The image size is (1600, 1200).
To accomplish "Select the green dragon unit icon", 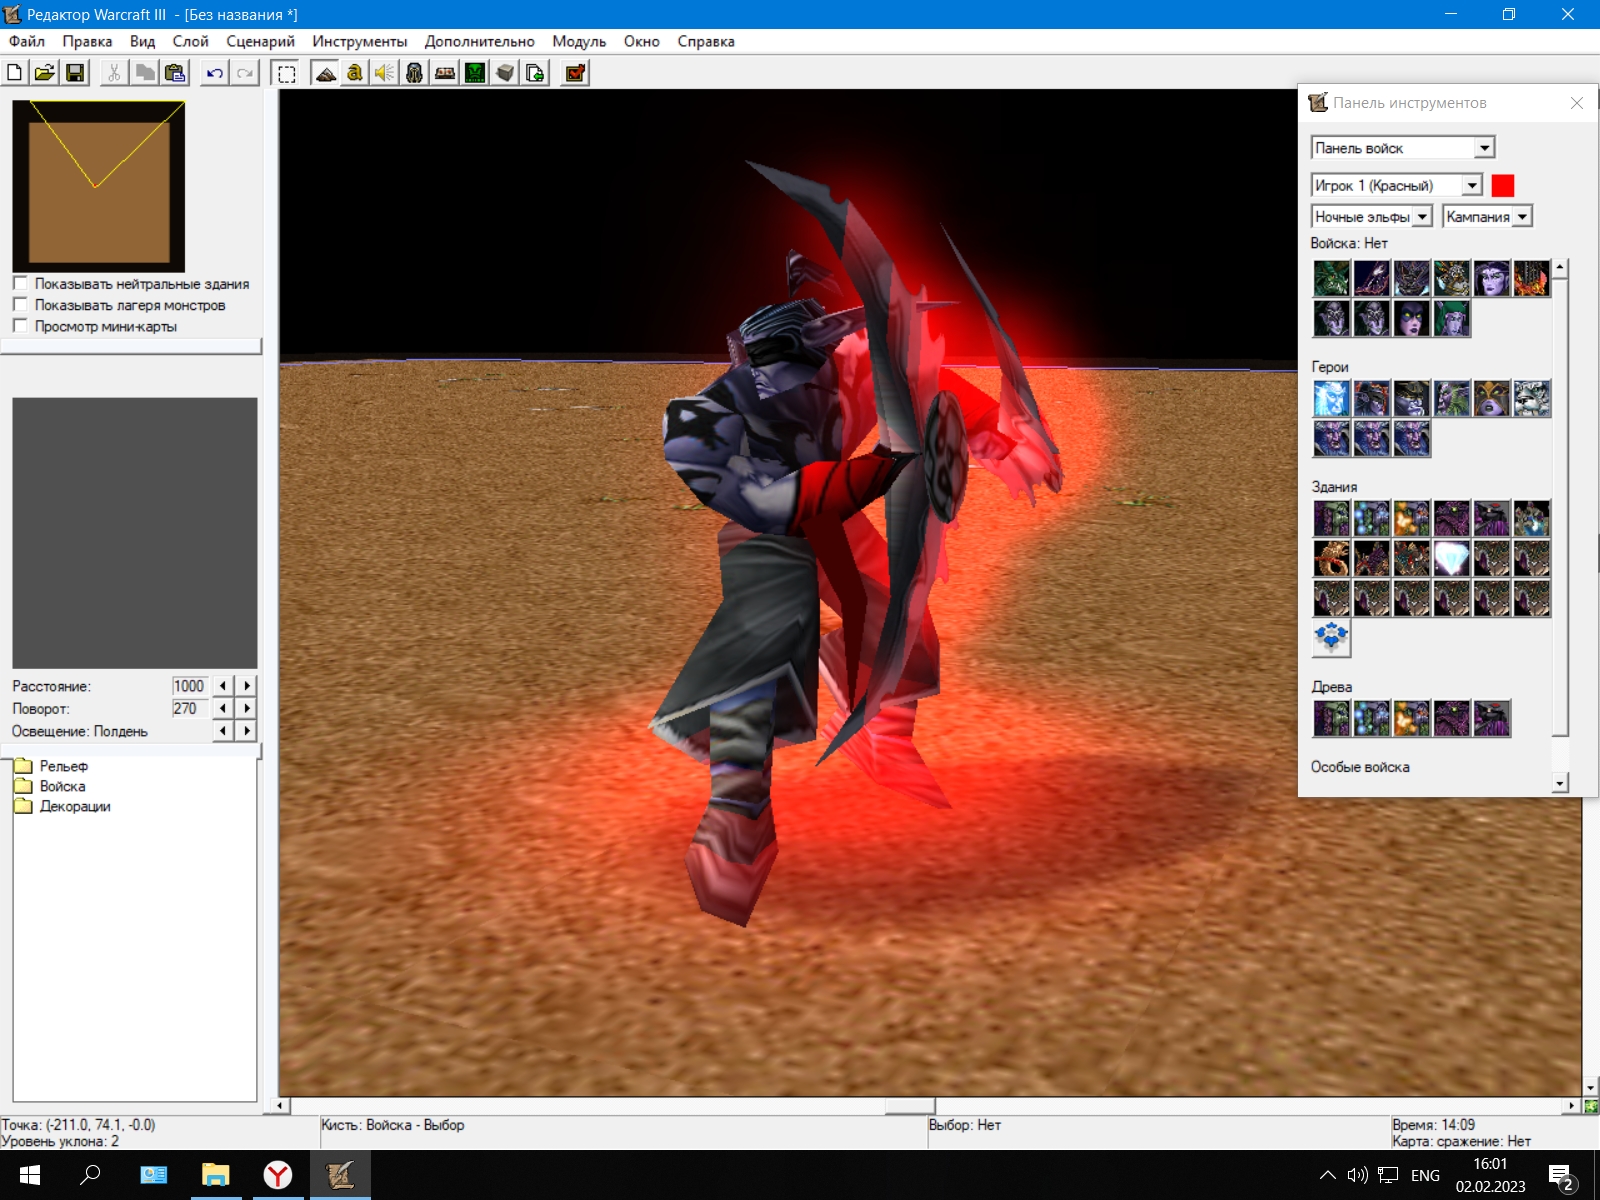I will pos(1331,278).
